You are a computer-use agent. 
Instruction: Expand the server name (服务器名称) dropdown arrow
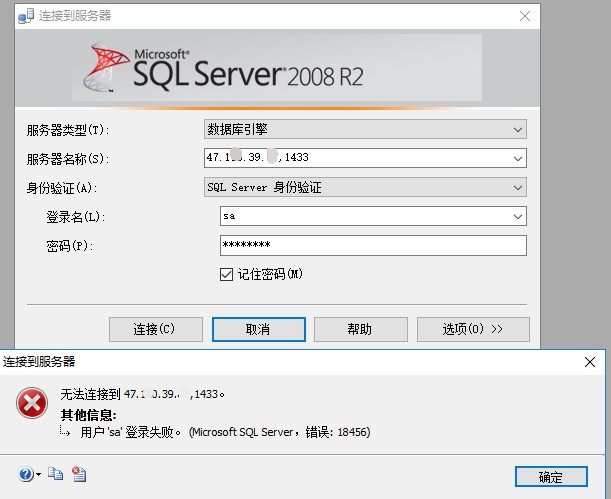click(518, 159)
